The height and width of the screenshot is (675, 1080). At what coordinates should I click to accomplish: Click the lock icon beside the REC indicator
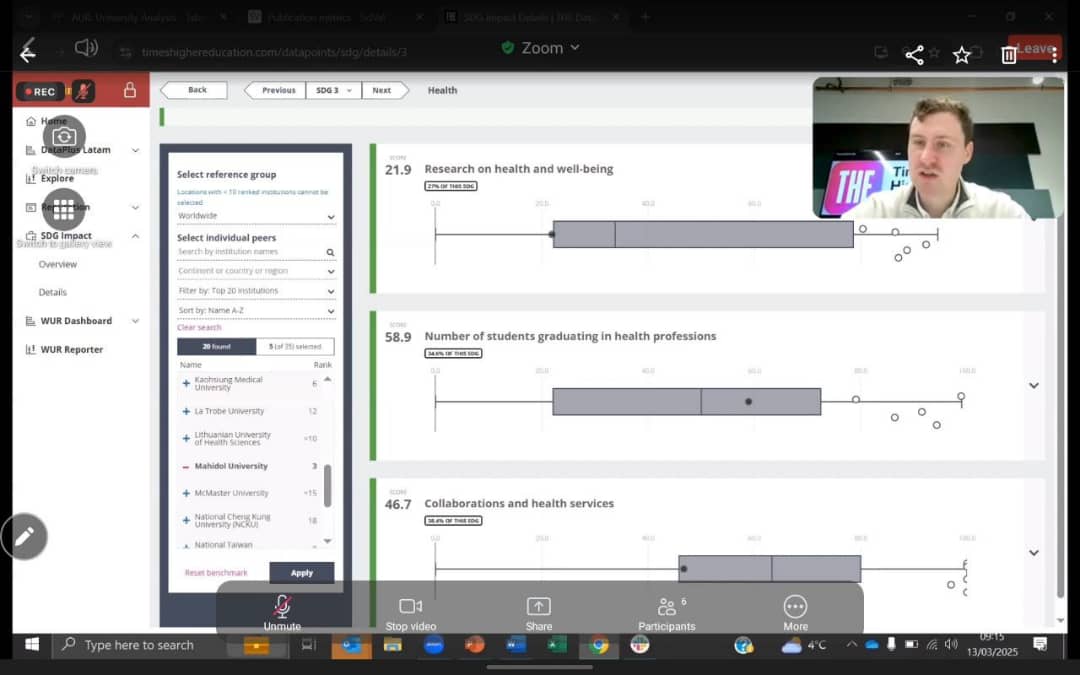(129, 90)
